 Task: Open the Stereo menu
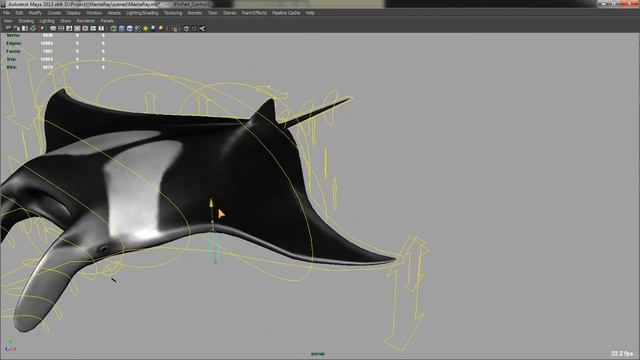coord(229,13)
